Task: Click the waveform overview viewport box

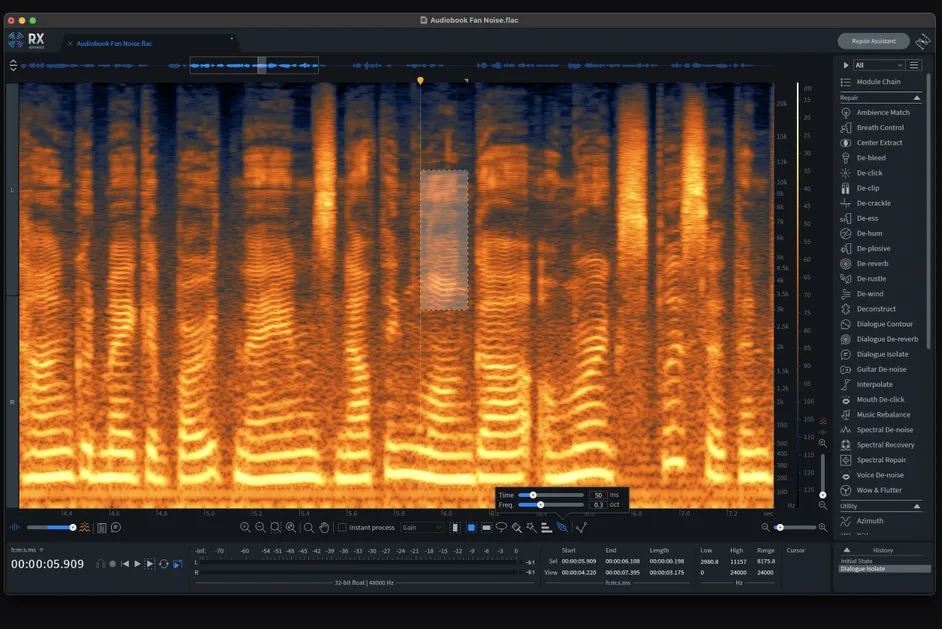Action: 254,65
